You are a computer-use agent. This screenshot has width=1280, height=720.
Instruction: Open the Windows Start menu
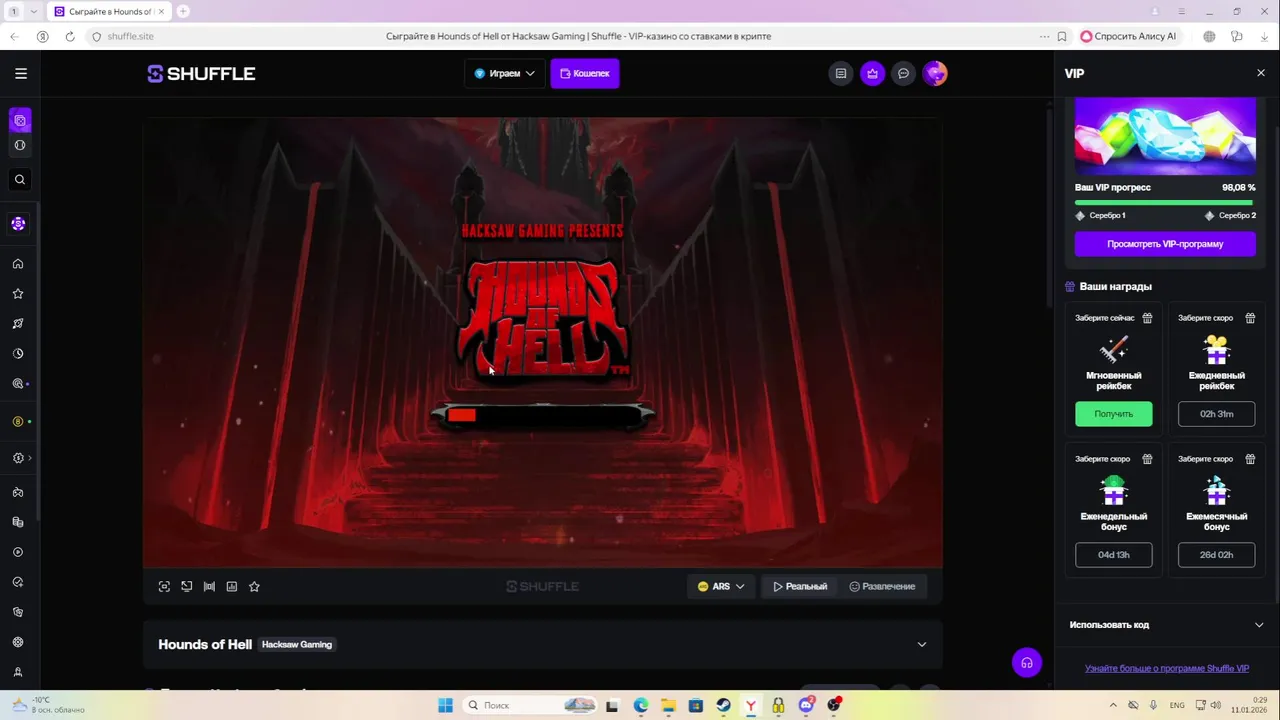click(446, 705)
